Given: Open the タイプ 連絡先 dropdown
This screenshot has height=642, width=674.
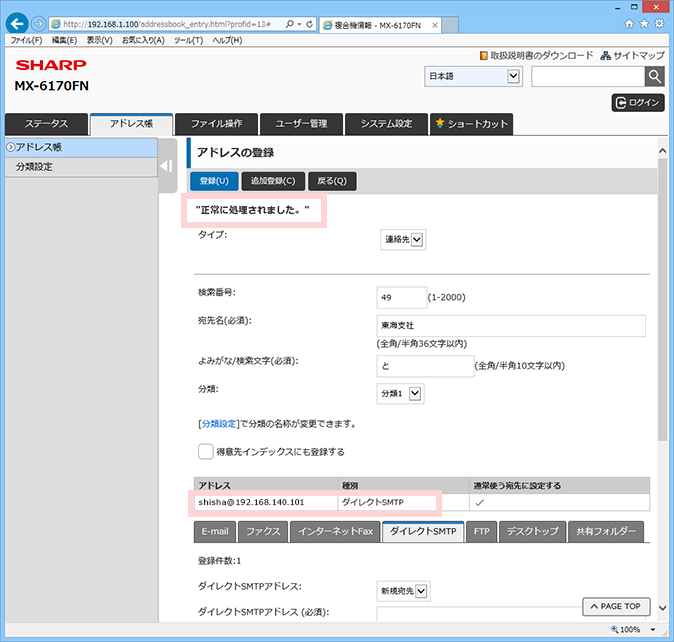Looking at the screenshot, I should pyautogui.click(x=403, y=239).
